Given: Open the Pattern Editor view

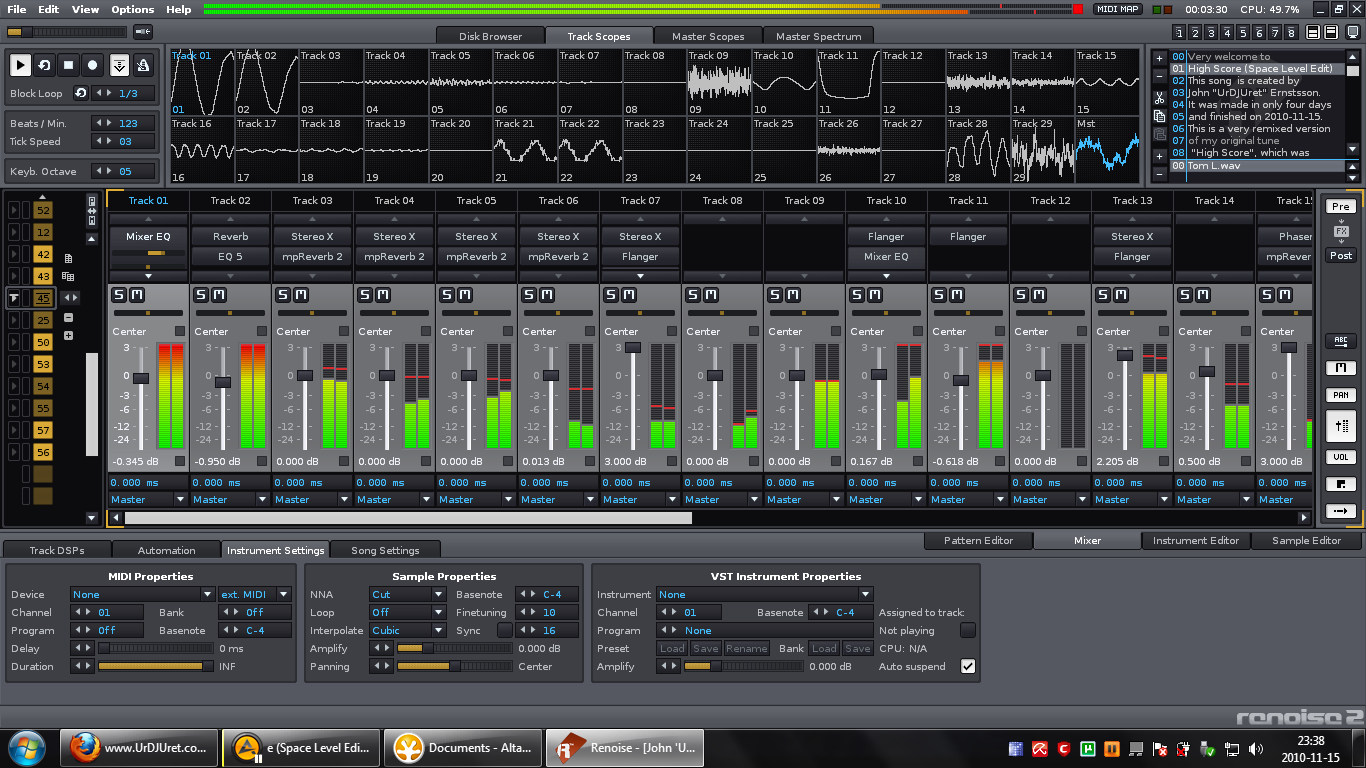Looking at the screenshot, I should (978, 540).
